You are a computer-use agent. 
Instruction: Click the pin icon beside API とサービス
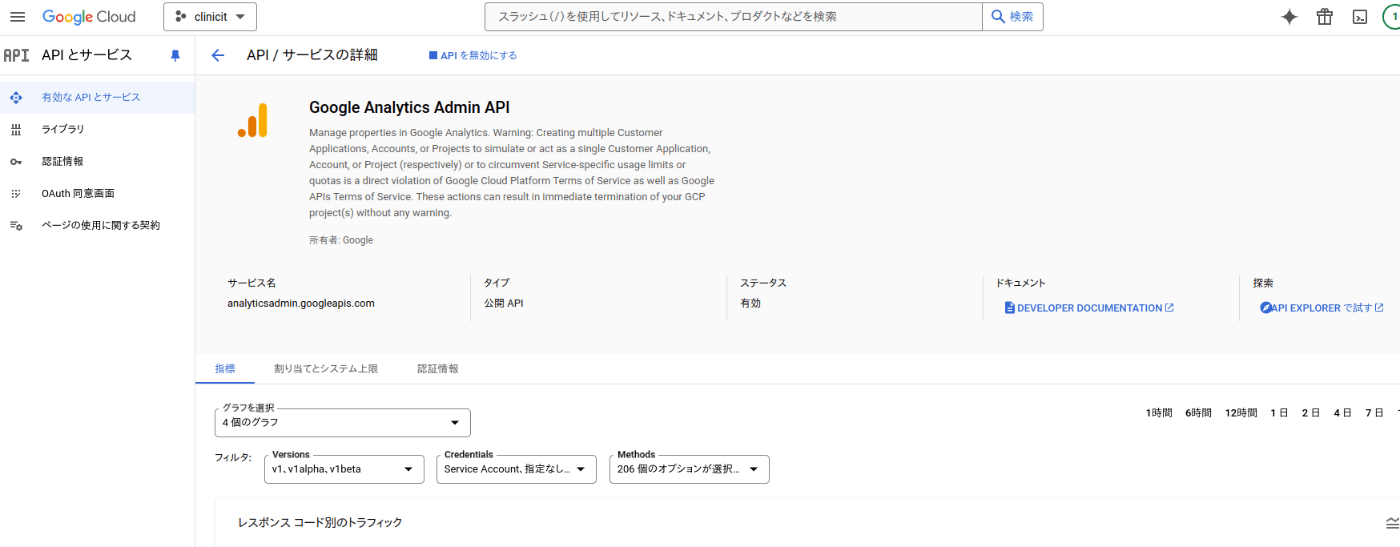point(176,56)
